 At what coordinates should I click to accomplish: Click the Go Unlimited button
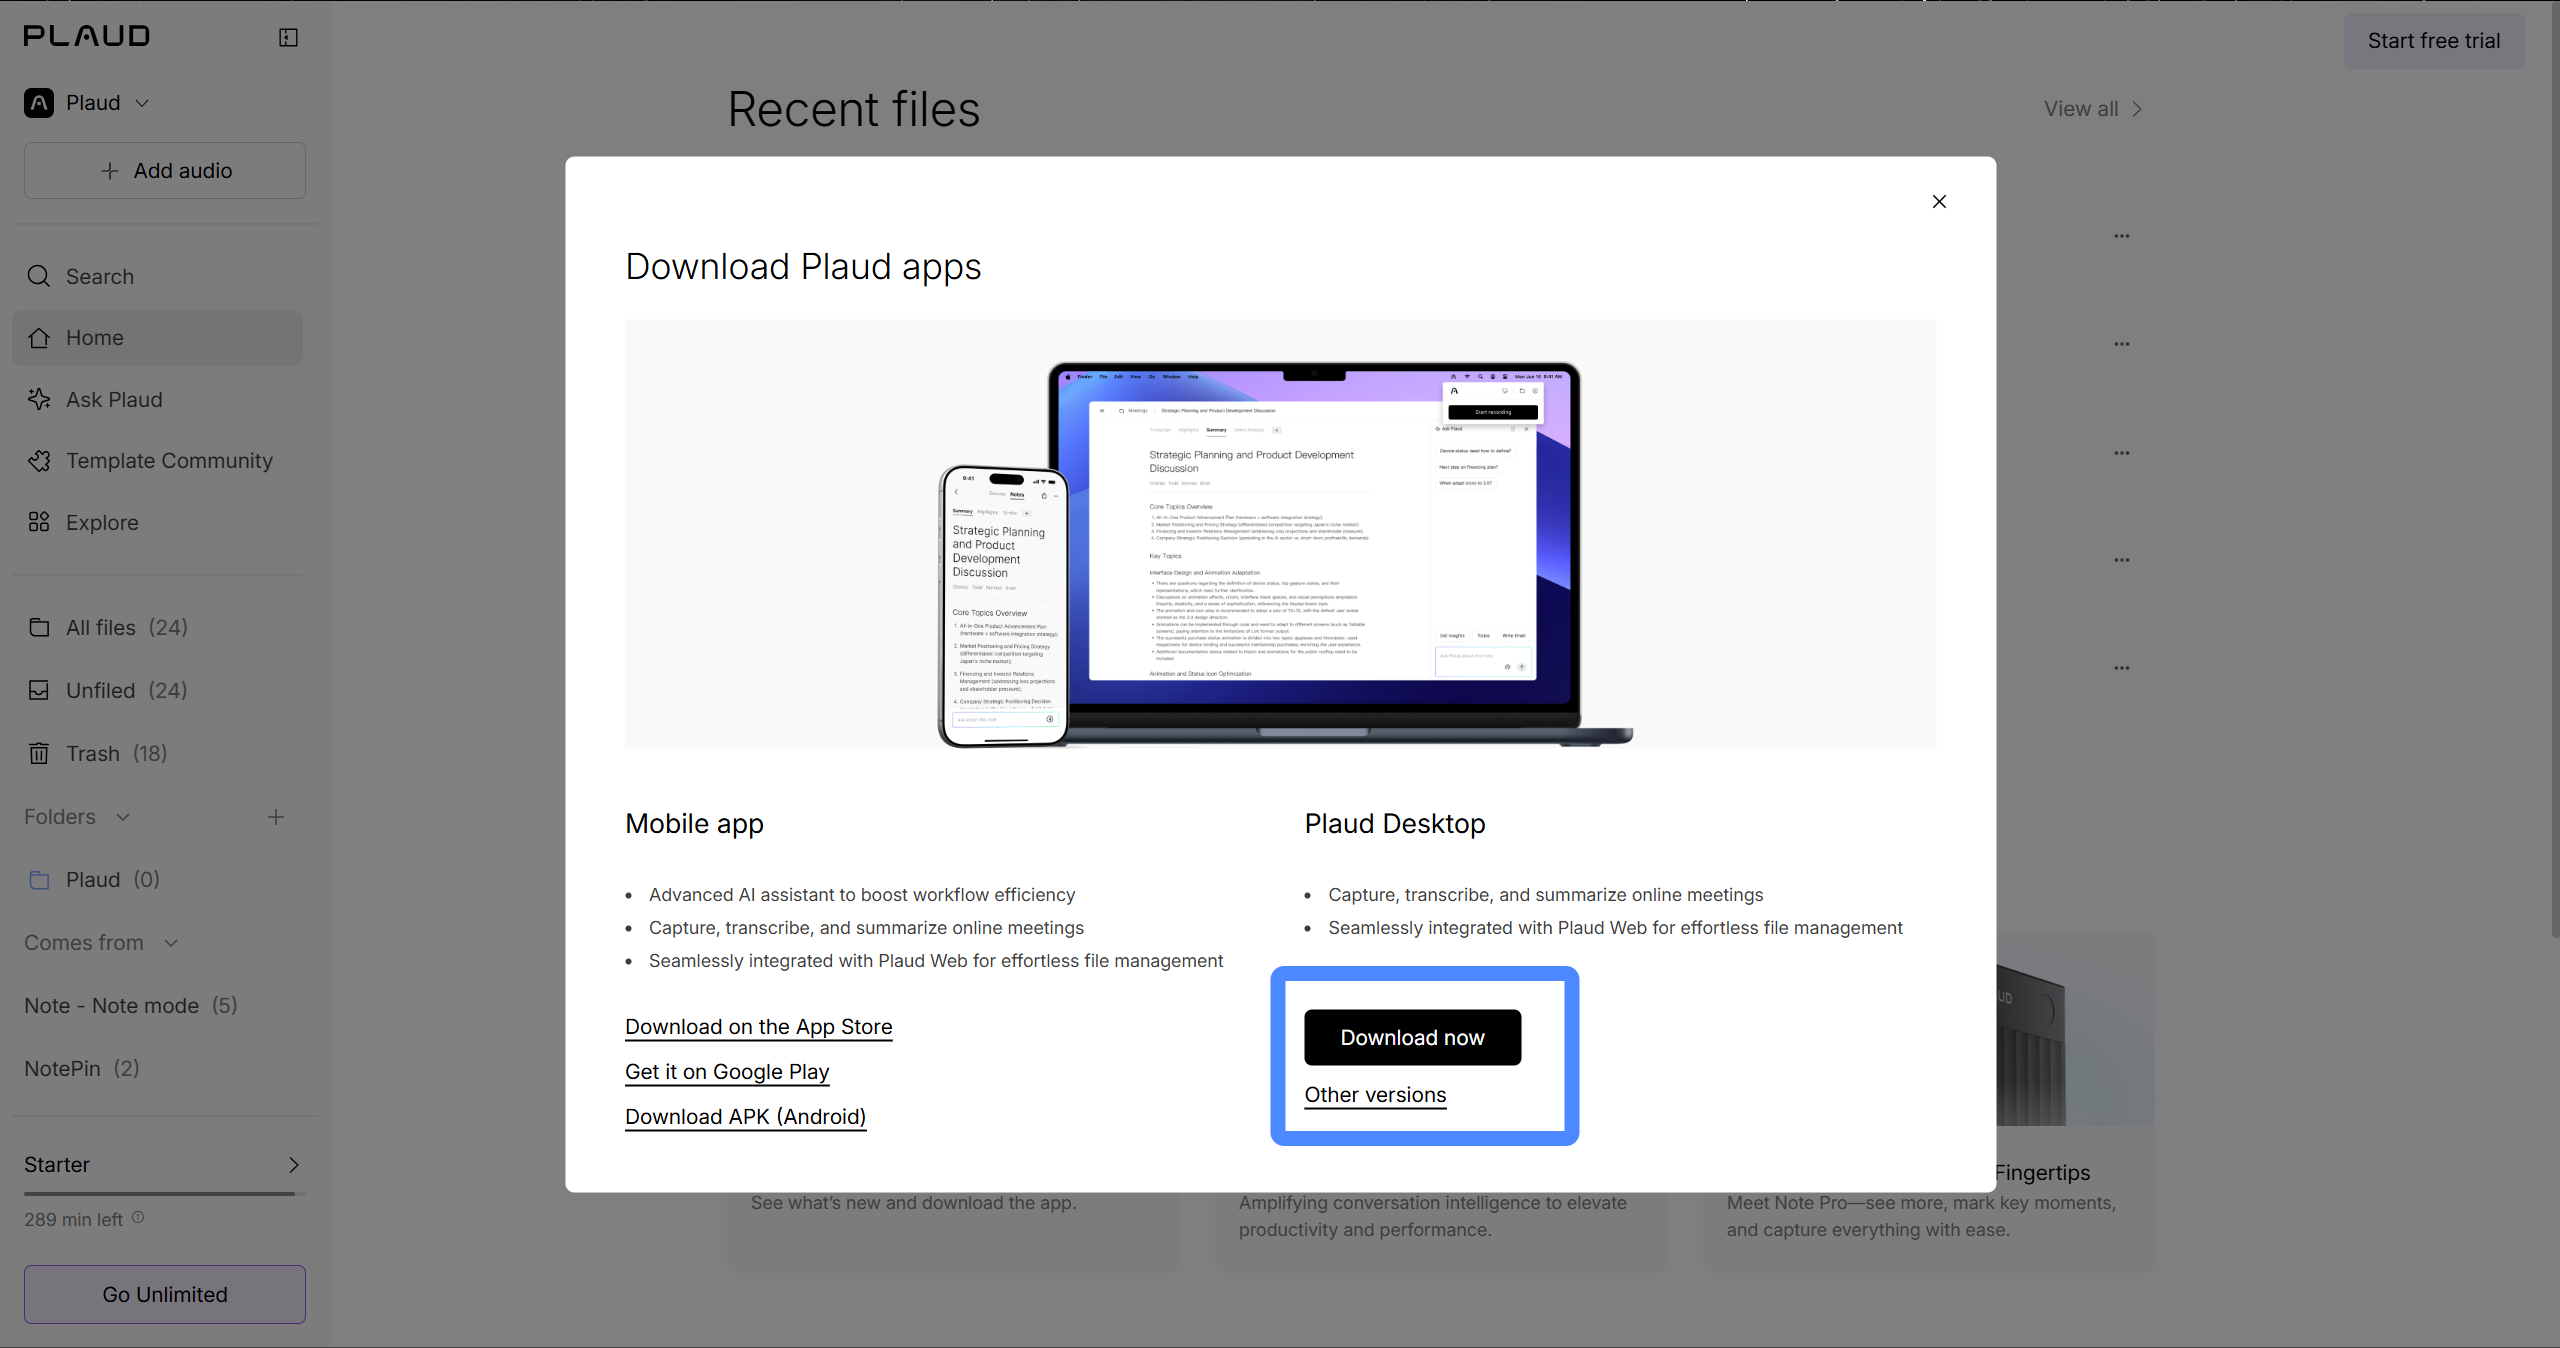click(x=165, y=1295)
